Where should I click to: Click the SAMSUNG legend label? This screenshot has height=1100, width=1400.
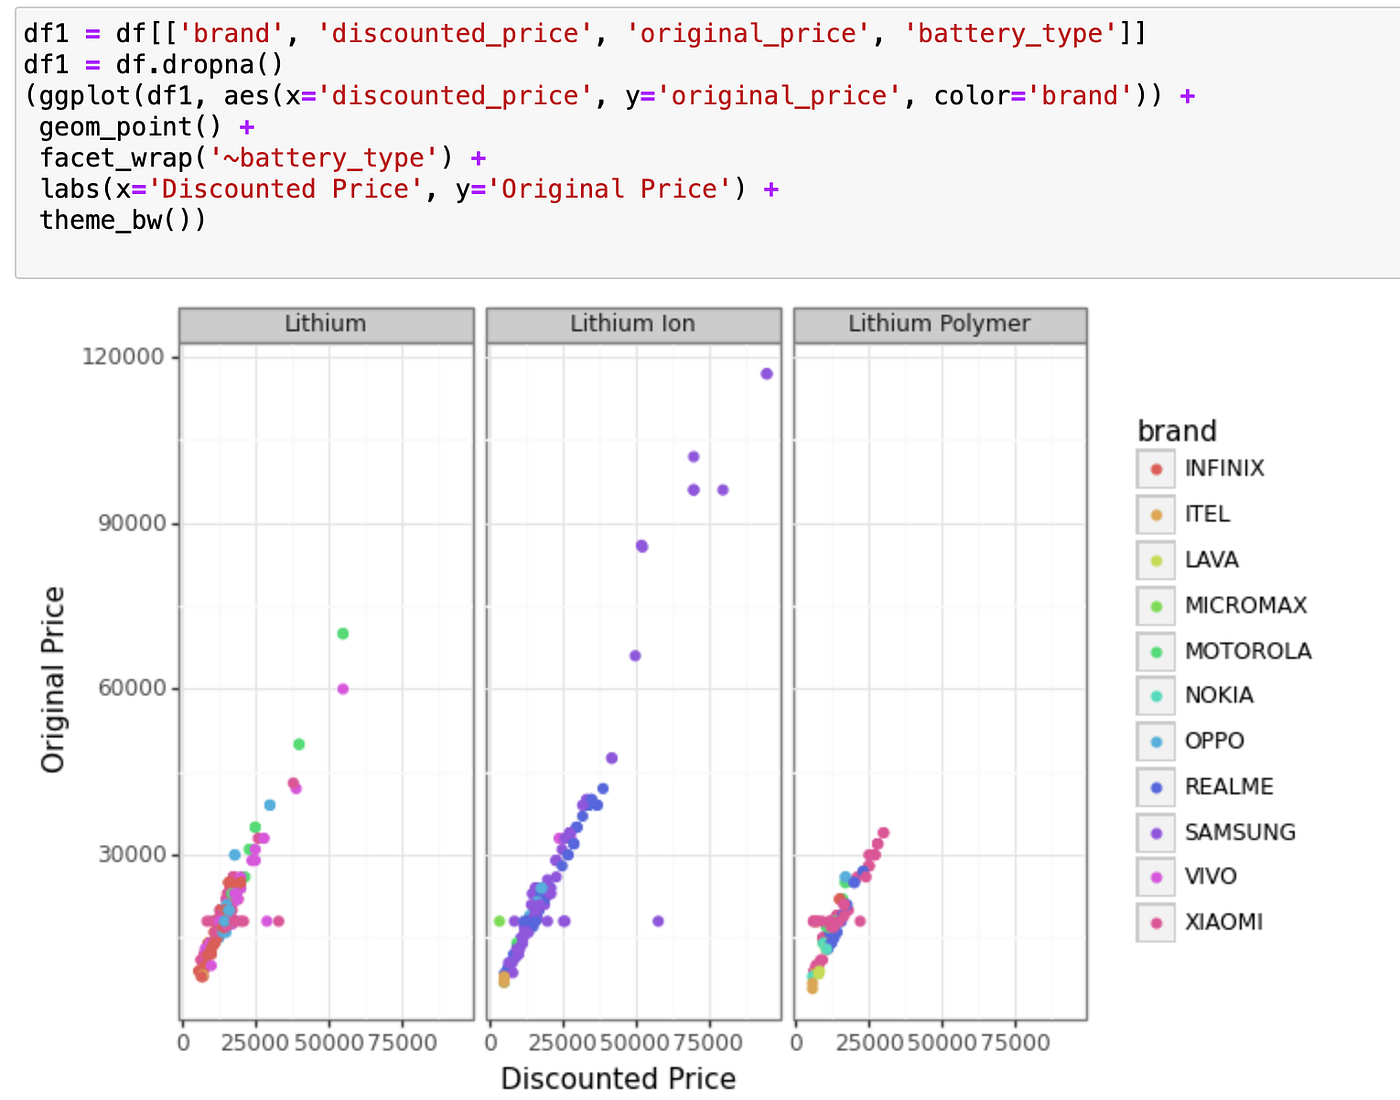tap(1239, 832)
